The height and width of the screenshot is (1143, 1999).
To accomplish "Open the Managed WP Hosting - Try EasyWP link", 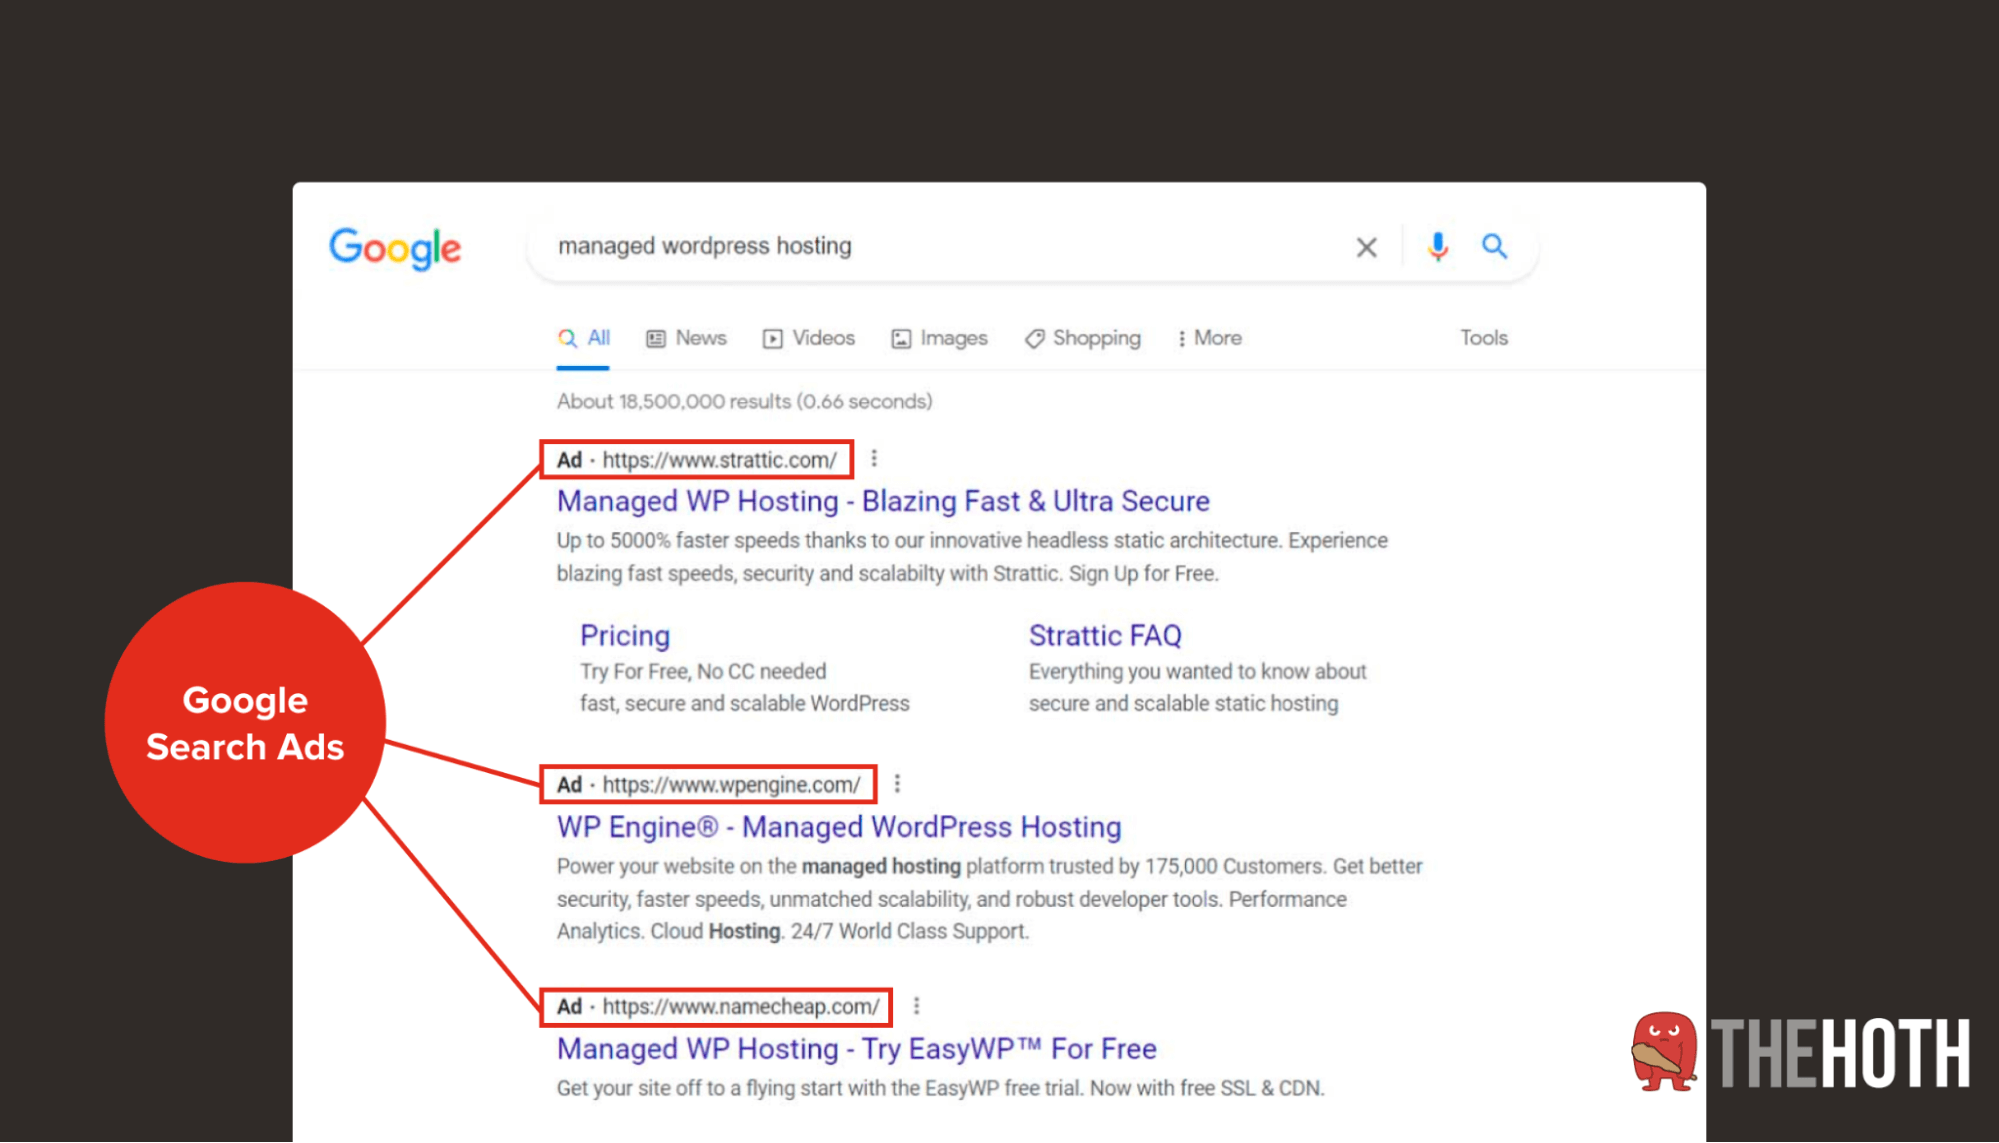I will click(x=857, y=1049).
